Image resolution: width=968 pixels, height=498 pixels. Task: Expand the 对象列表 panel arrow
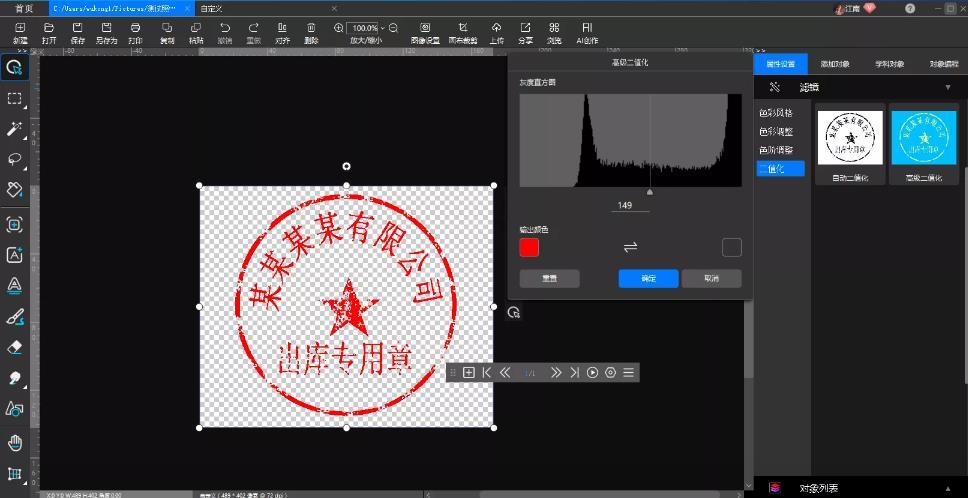coord(948,488)
